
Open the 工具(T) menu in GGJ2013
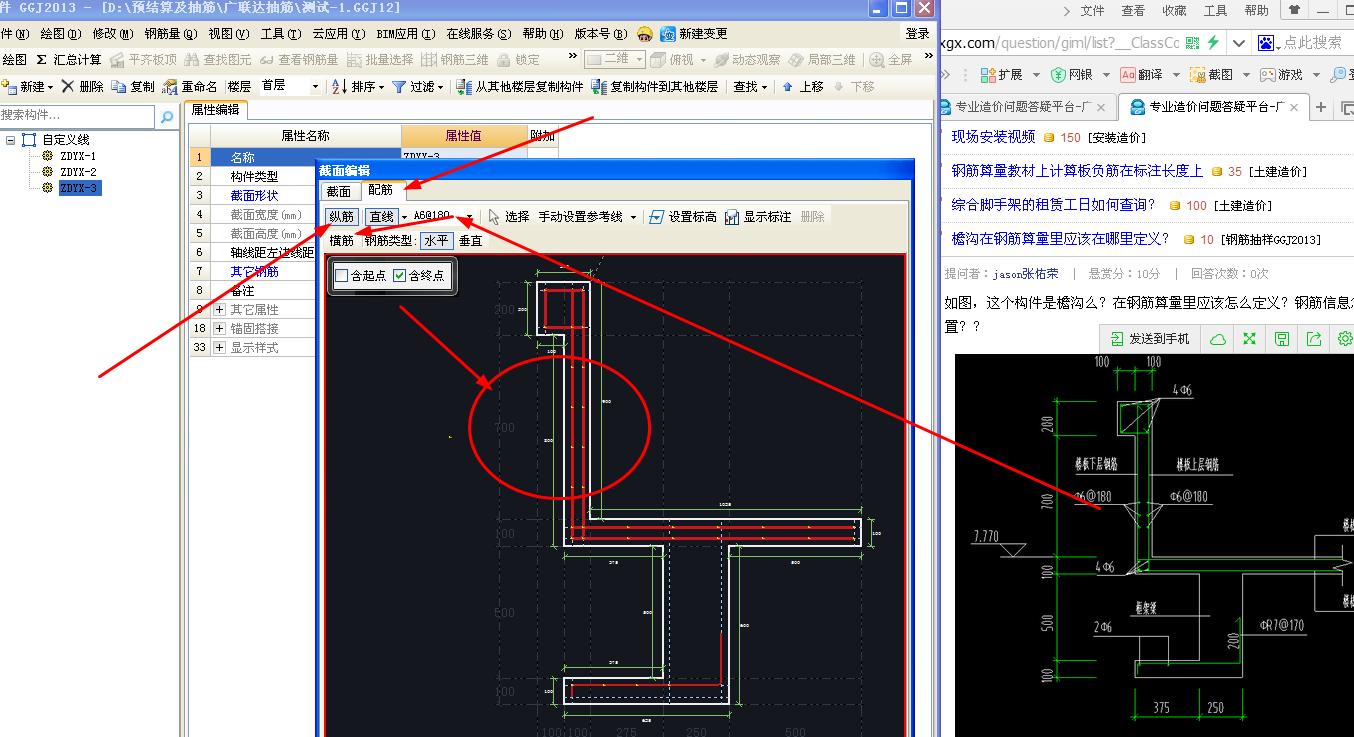click(281, 34)
